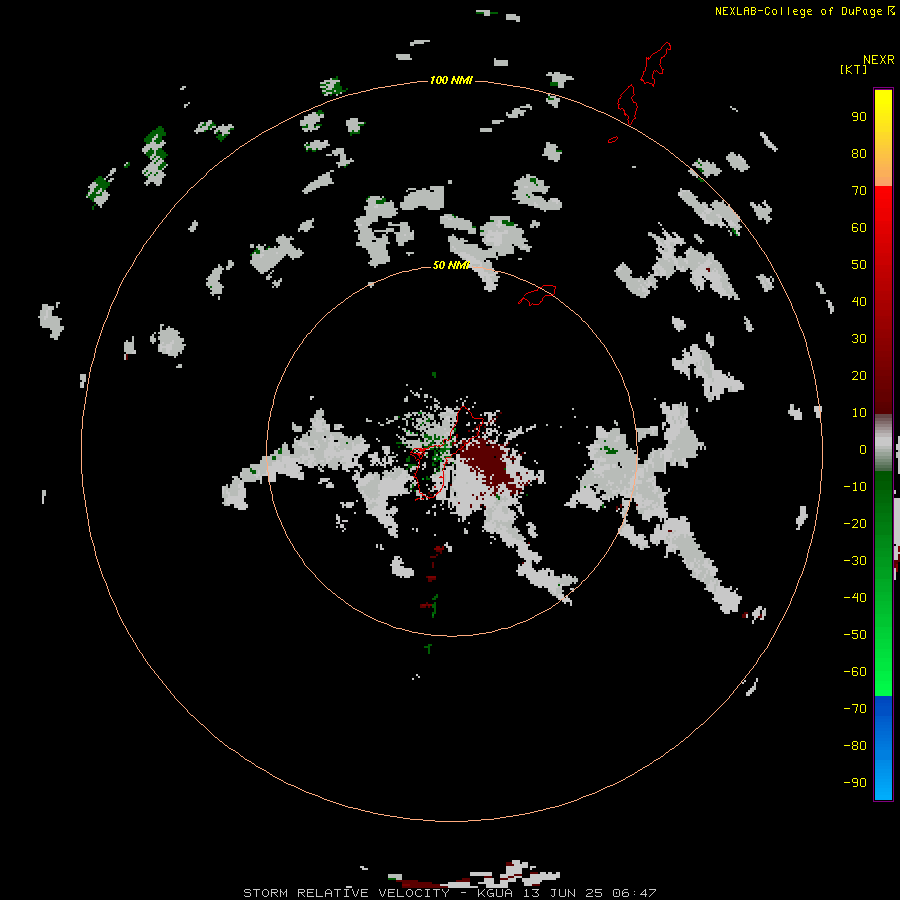Image resolution: width=900 pixels, height=900 pixels.
Task: Click the red Rota island outline near the 50 NMI ring
Action: point(537,295)
